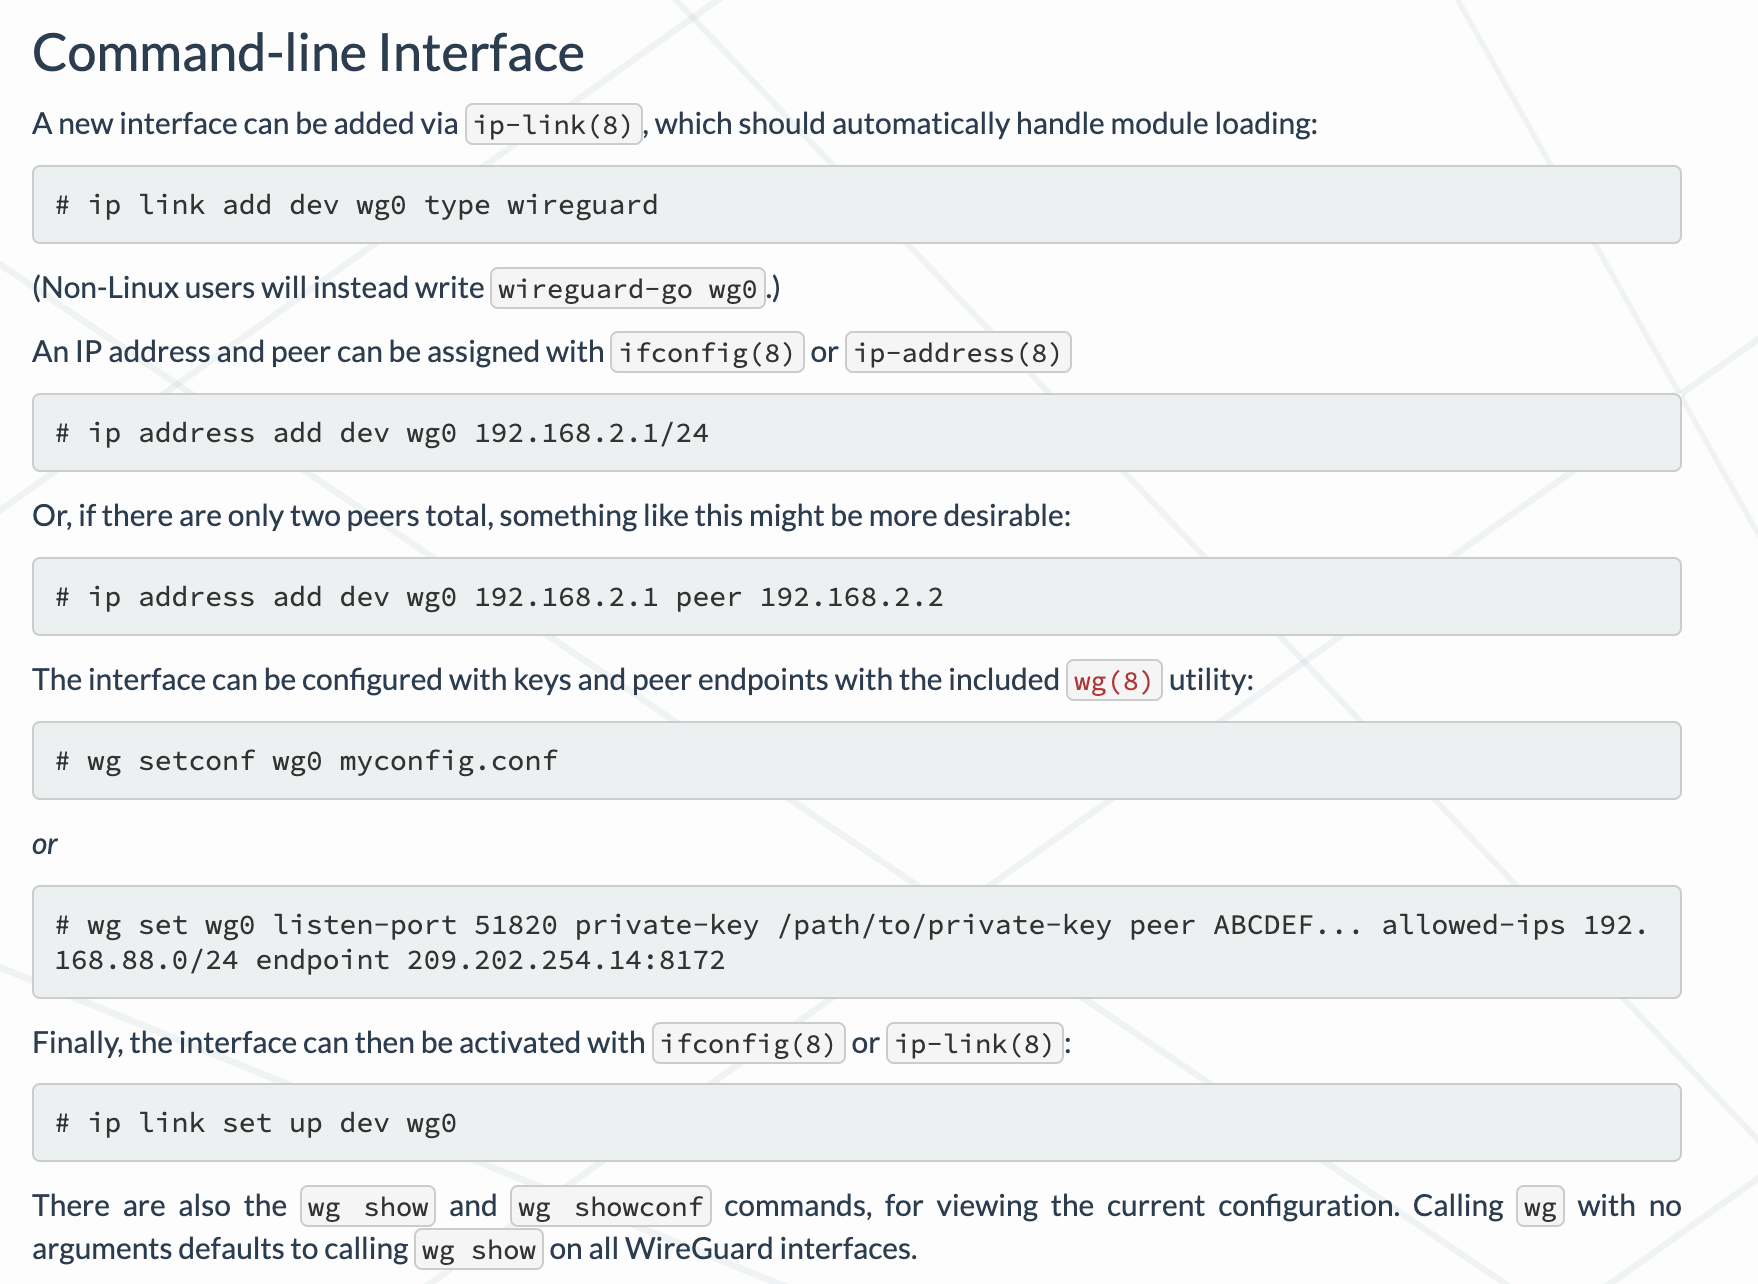Image resolution: width=1758 pixels, height=1284 pixels.
Task: Click the italic 'or' text between code blocks
Action: click(x=45, y=845)
